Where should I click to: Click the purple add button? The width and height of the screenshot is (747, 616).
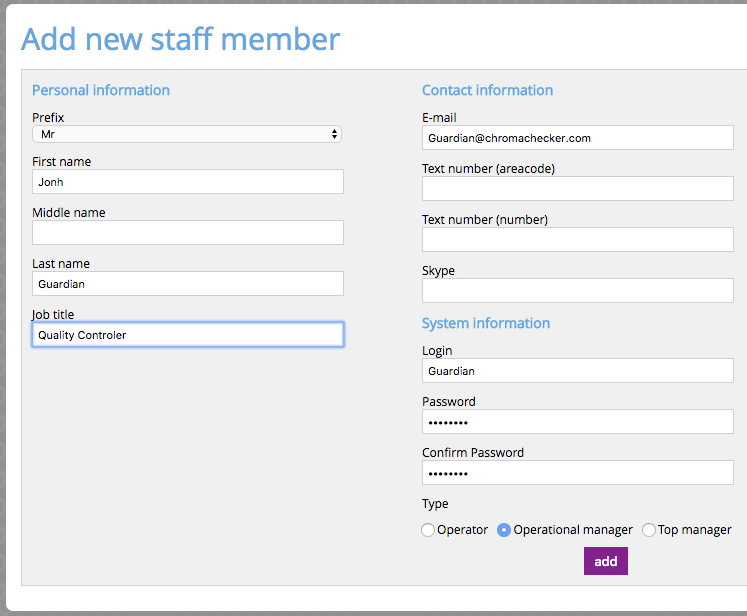[x=606, y=561]
